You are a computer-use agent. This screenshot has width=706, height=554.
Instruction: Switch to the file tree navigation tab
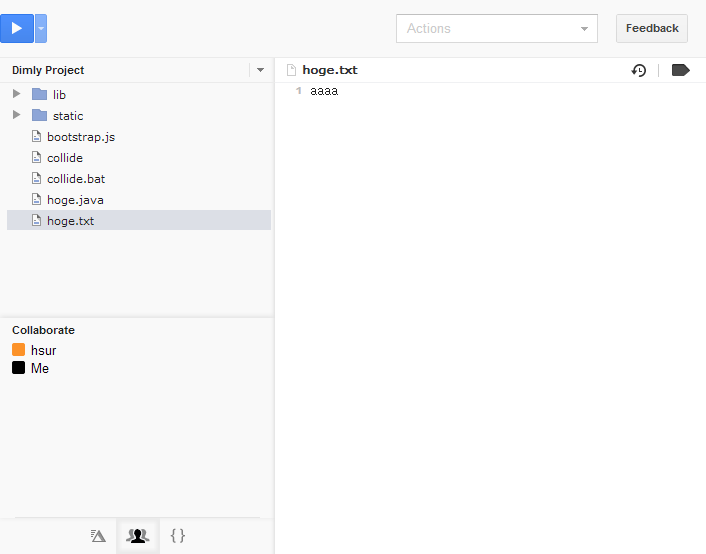tap(98, 536)
